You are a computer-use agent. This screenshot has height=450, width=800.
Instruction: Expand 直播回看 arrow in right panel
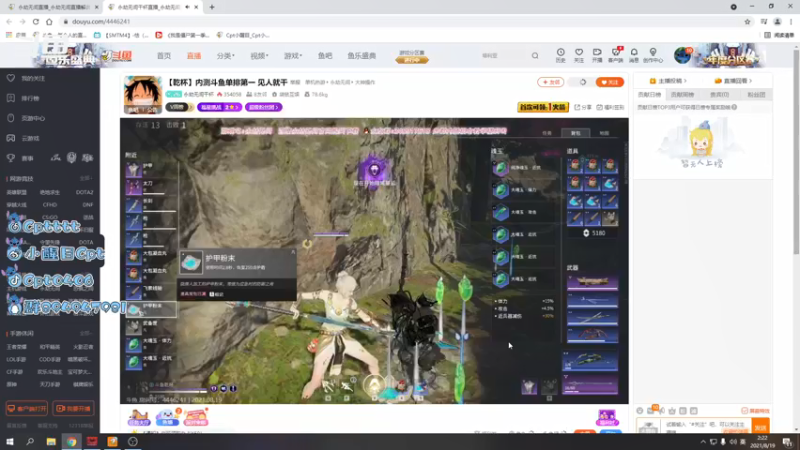pos(751,81)
